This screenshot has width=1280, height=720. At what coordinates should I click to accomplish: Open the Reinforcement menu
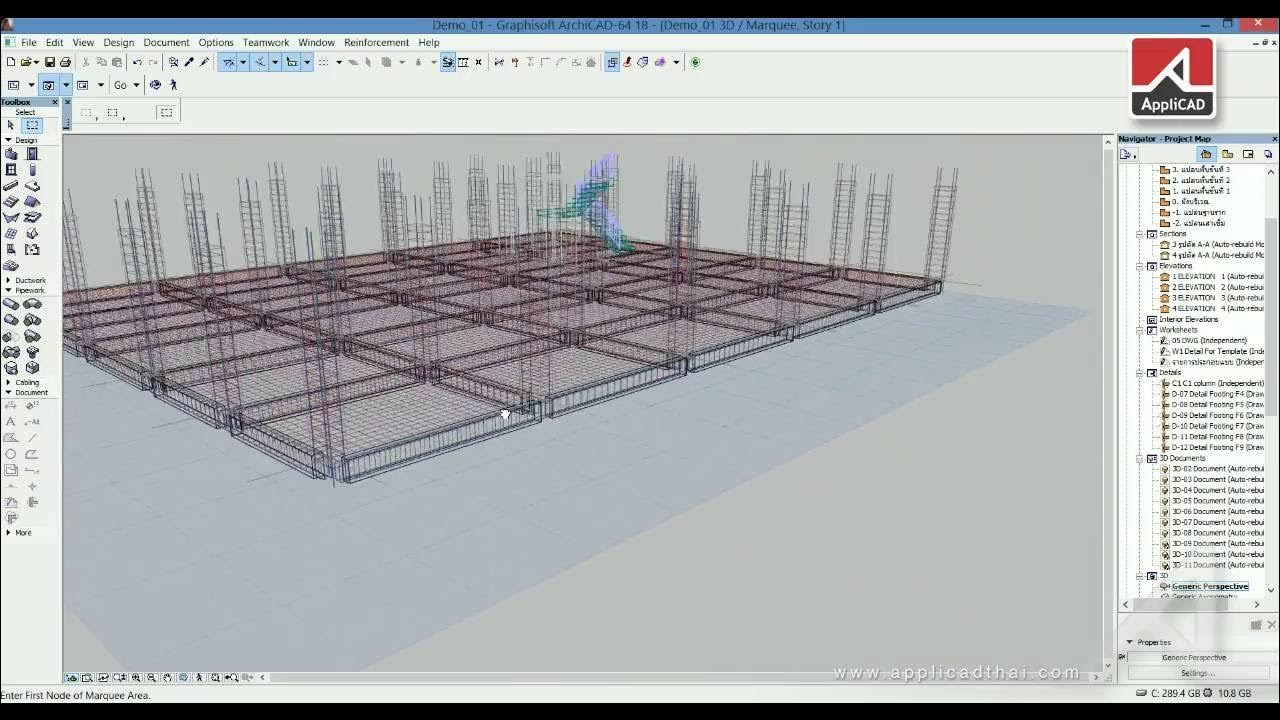pos(376,42)
